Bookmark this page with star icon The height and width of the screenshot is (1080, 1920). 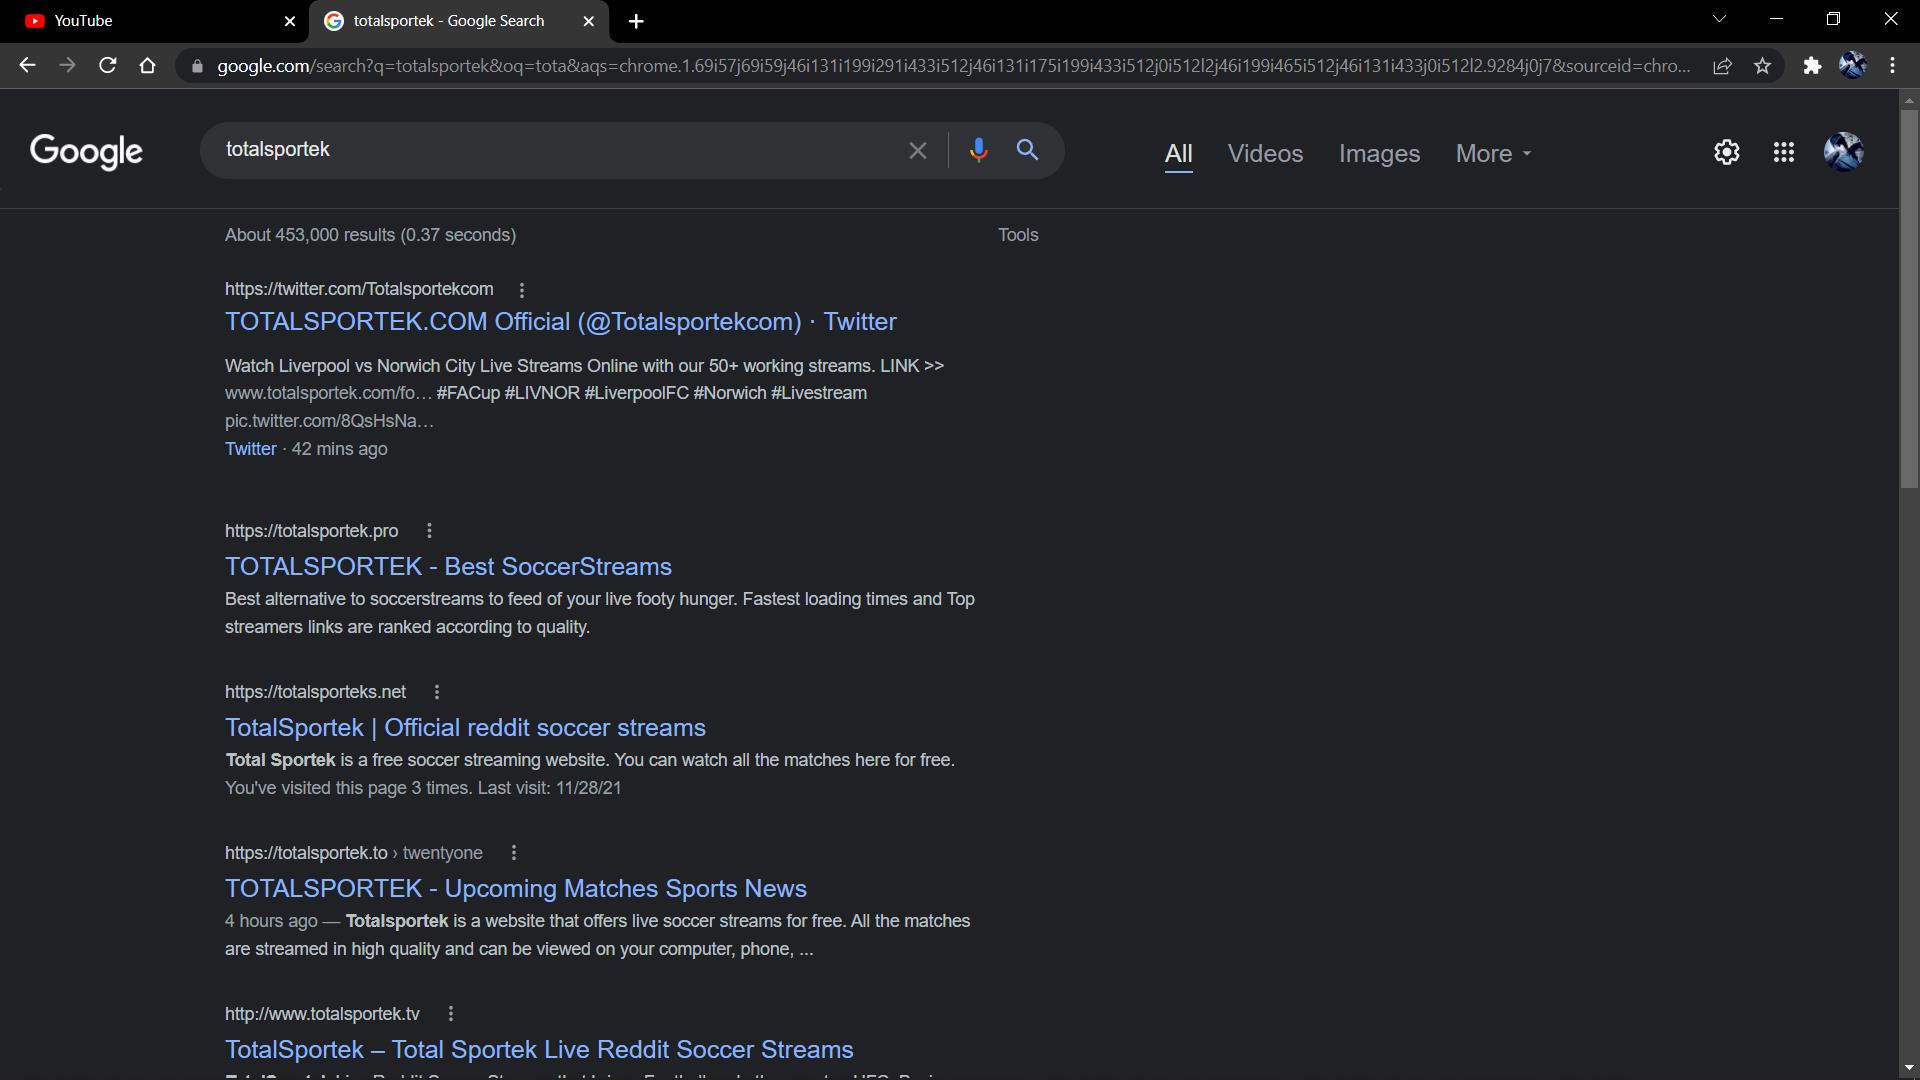pyautogui.click(x=1762, y=66)
